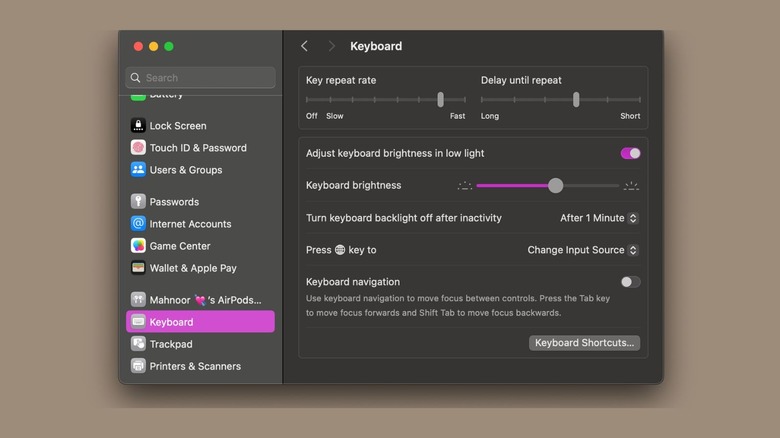The height and width of the screenshot is (438, 780).
Task: Click the Game Center icon
Action: click(138, 246)
